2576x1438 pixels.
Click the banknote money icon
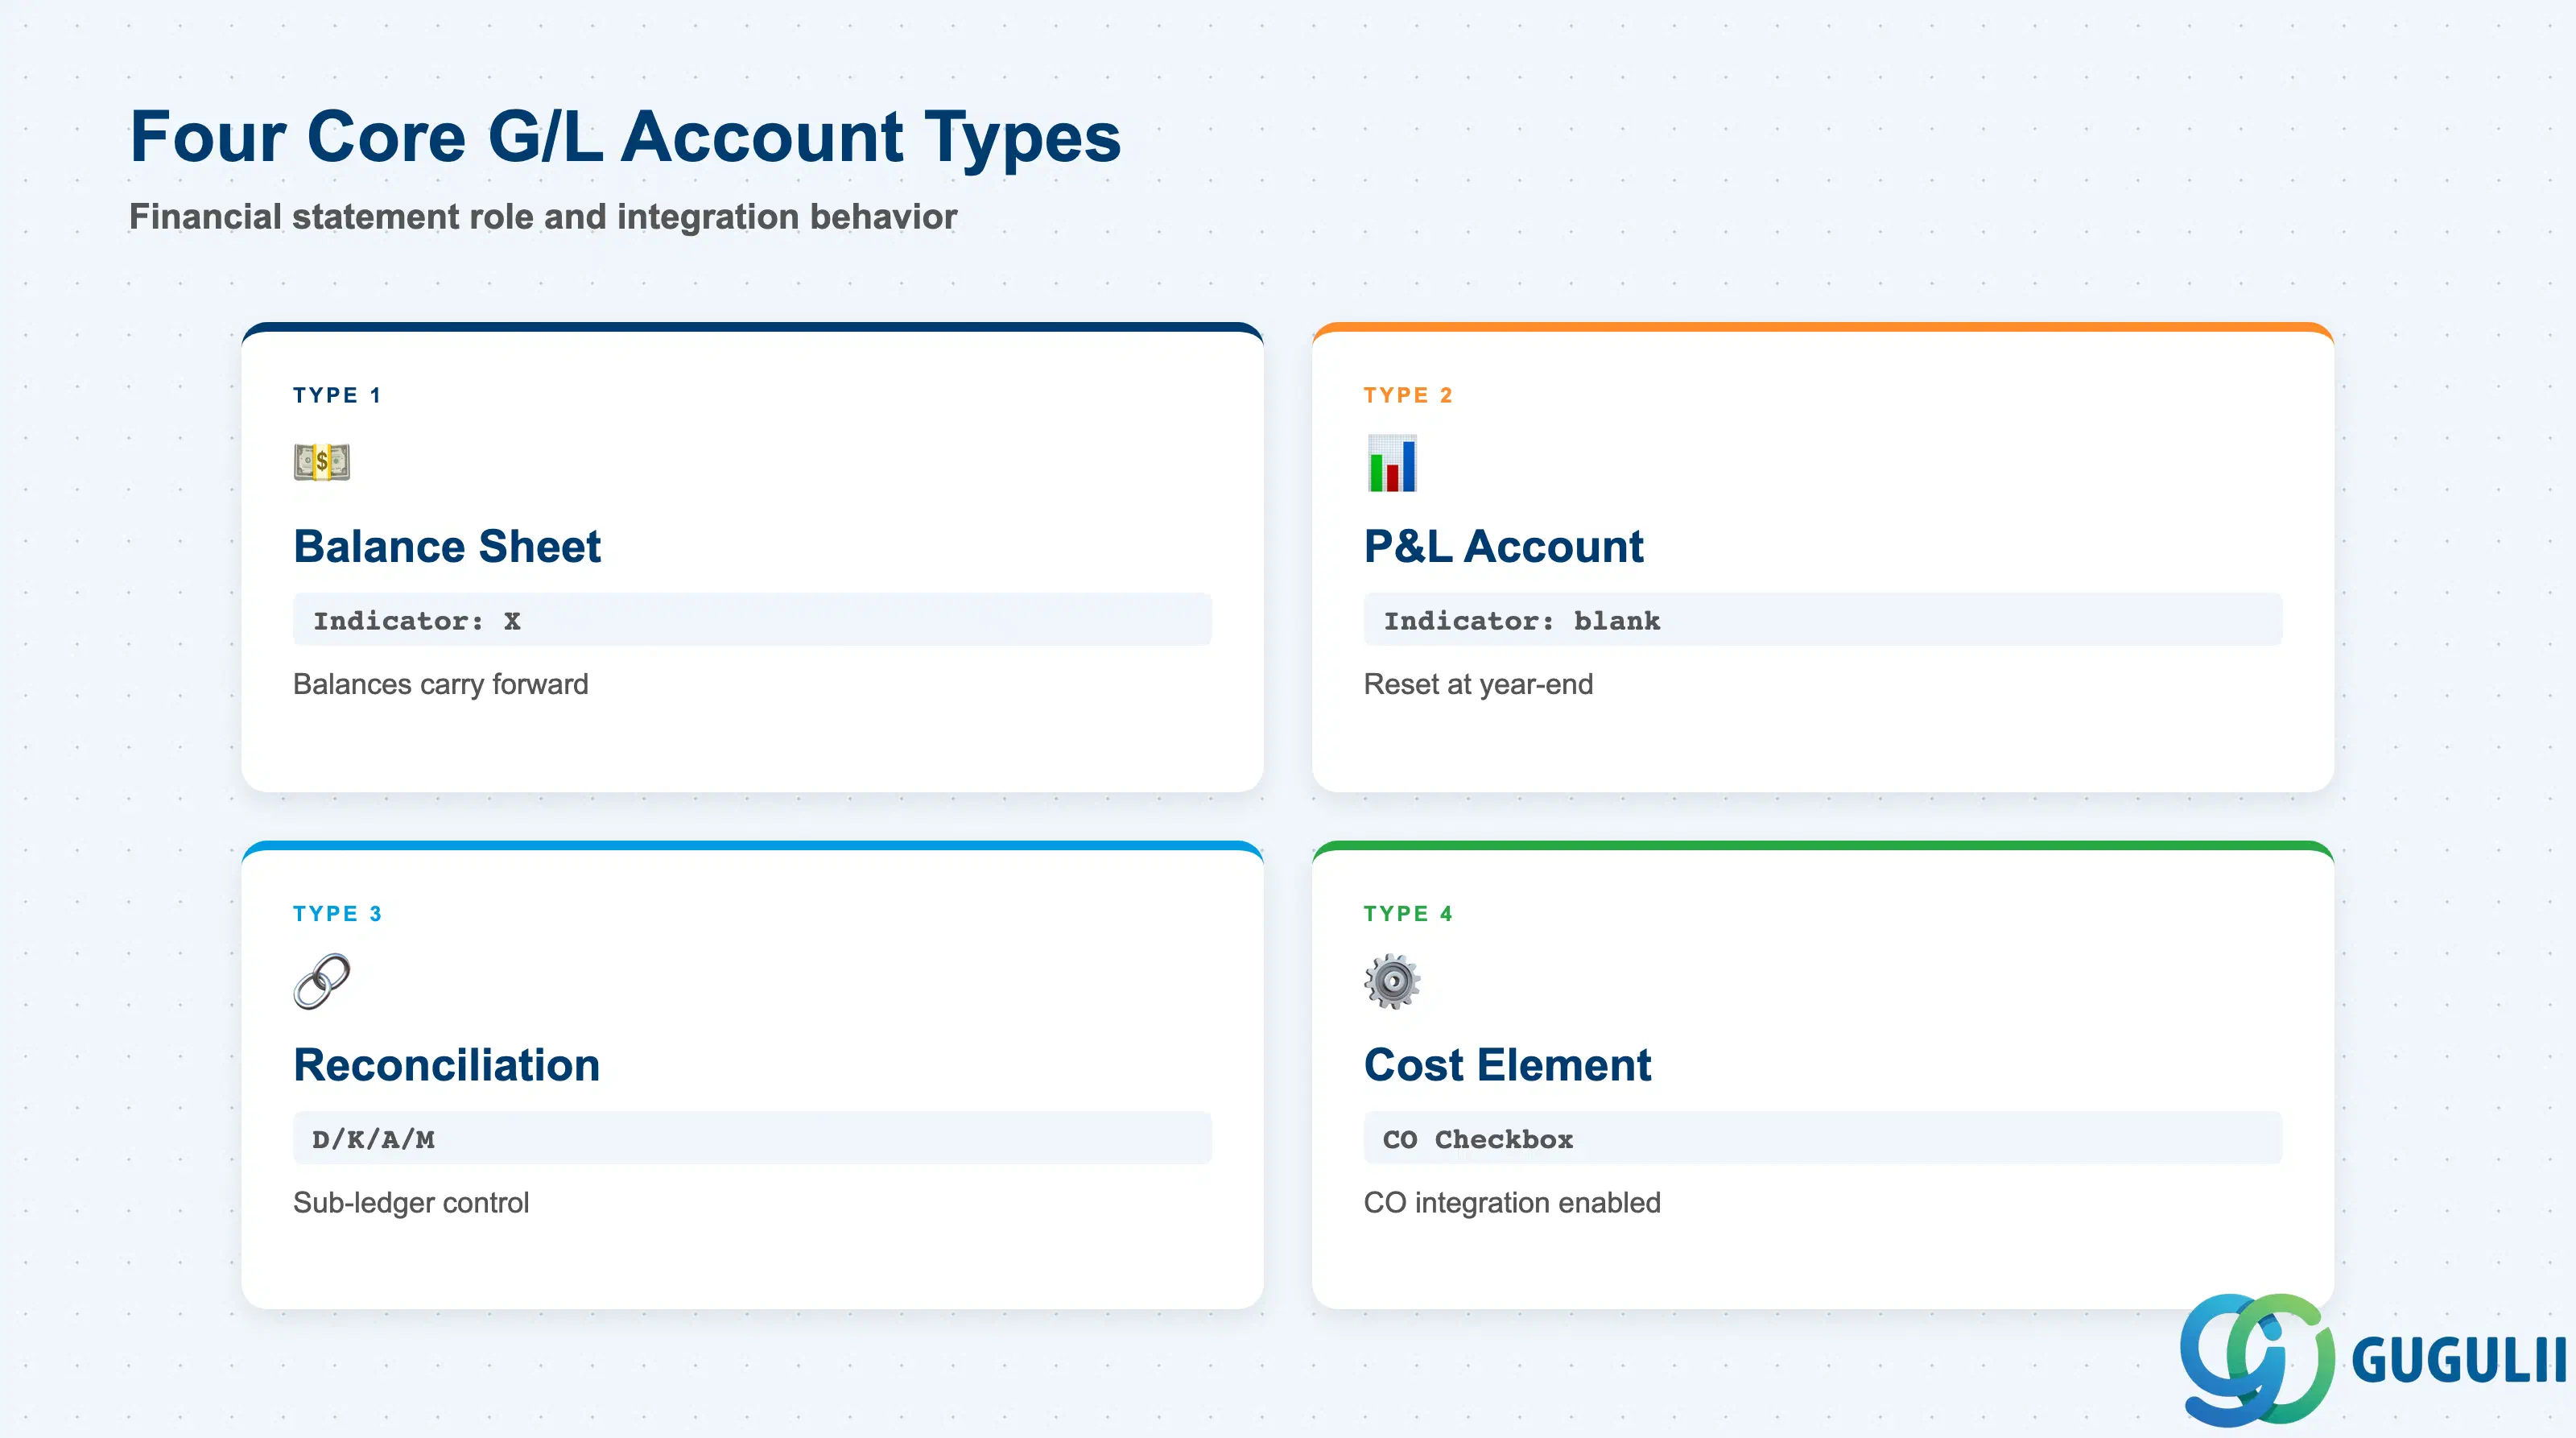point(322,462)
